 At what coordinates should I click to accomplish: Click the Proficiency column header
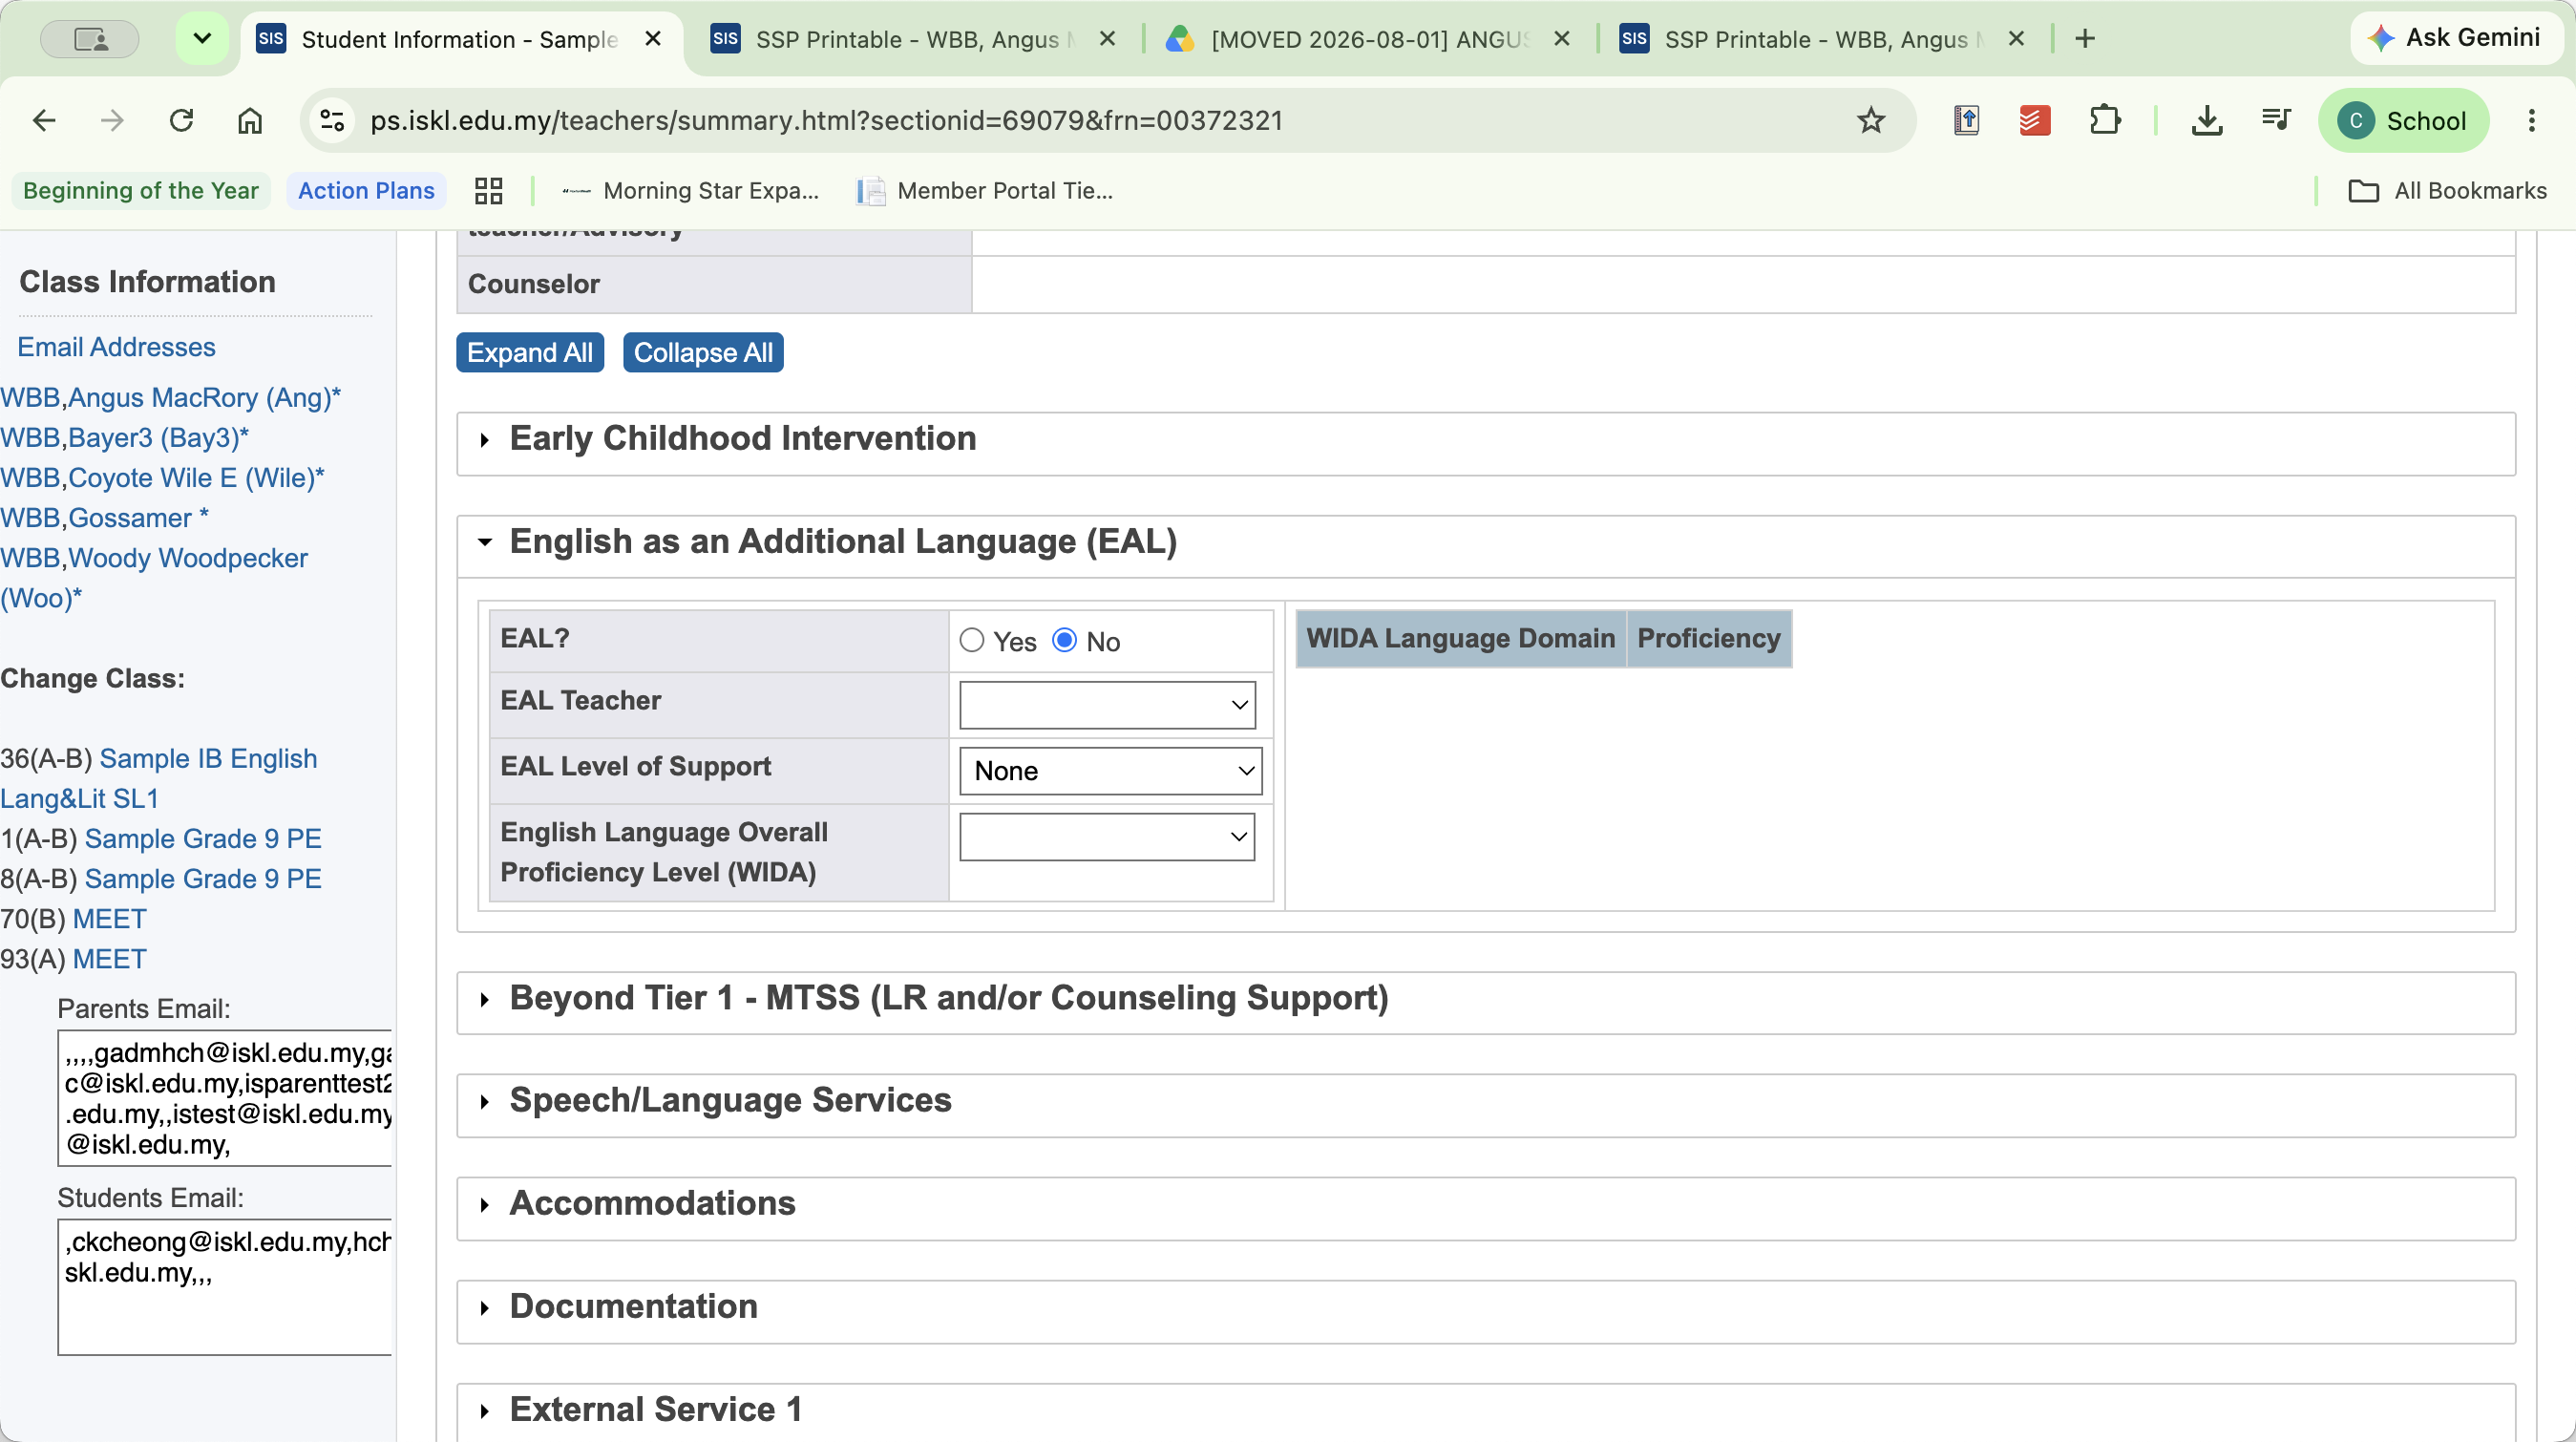click(x=1709, y=639)
